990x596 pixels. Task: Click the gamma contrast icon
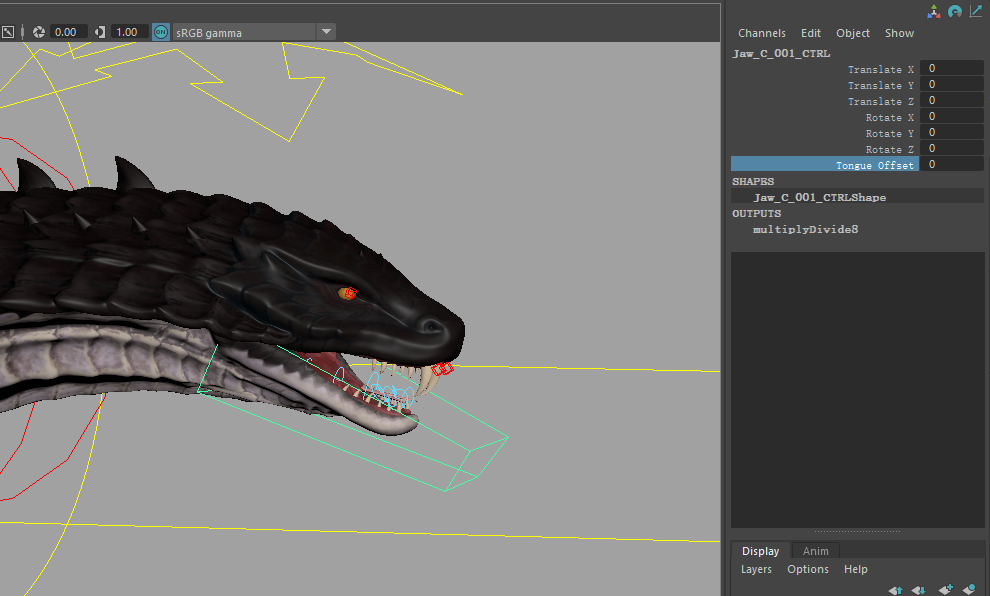tap(100, 32)
